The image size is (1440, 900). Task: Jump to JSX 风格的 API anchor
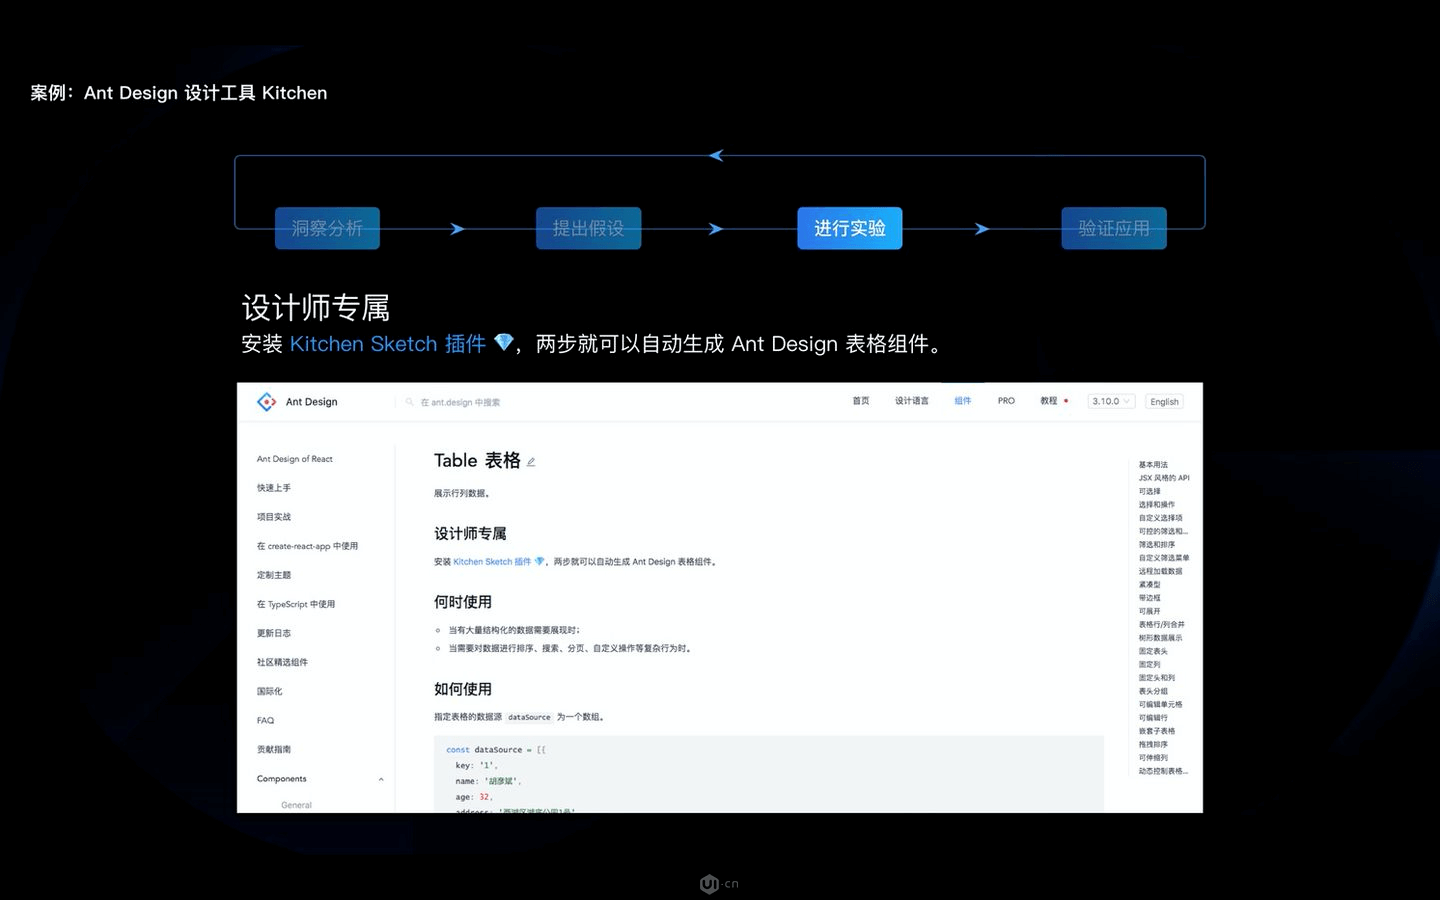click(x=1164, y=478)
